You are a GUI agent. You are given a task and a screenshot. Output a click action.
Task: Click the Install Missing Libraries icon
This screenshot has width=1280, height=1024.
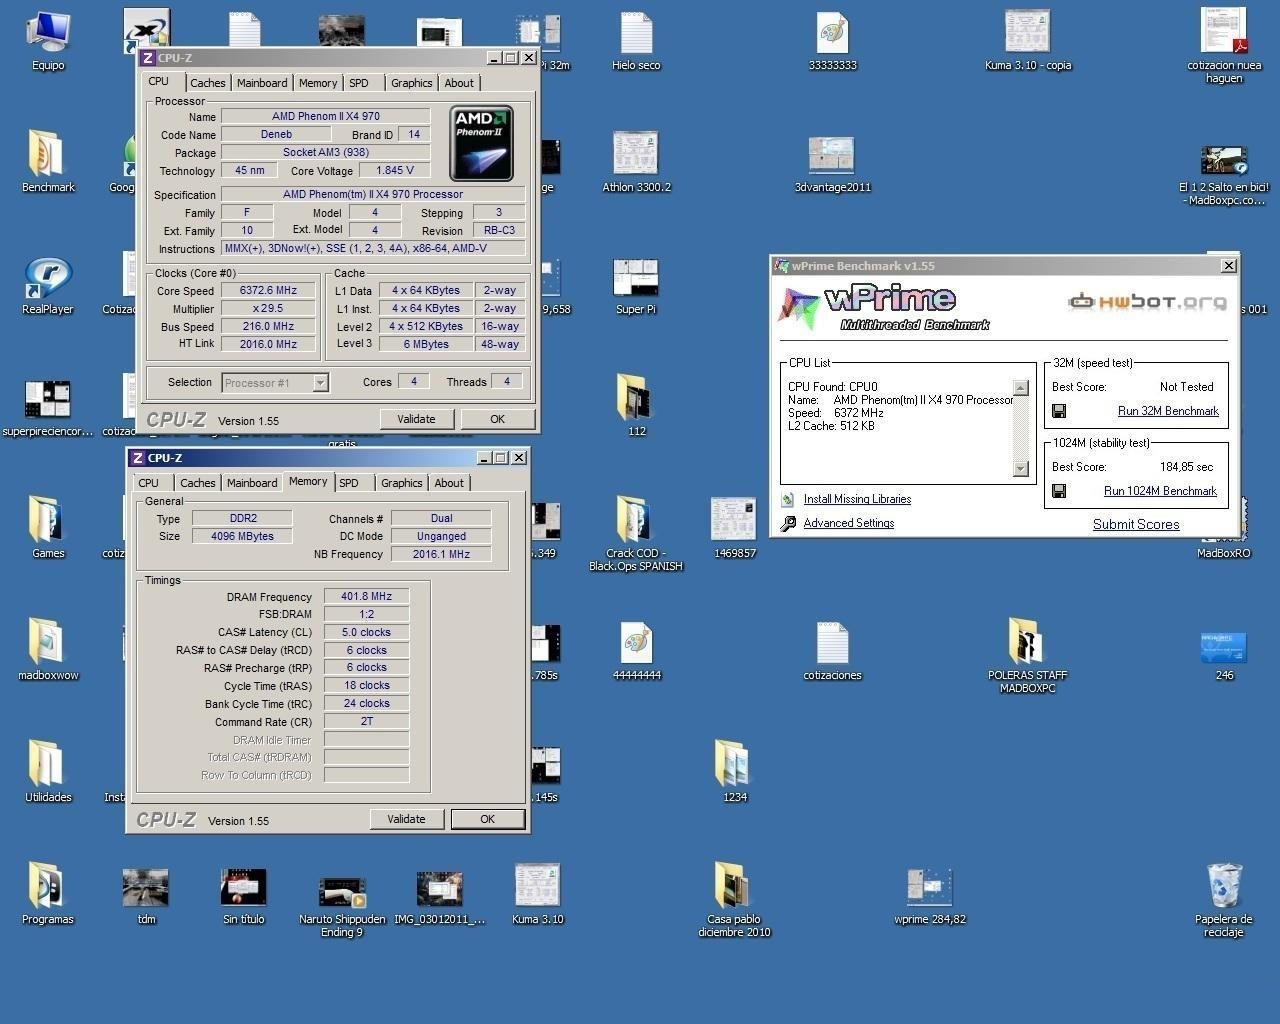(788, 499)
